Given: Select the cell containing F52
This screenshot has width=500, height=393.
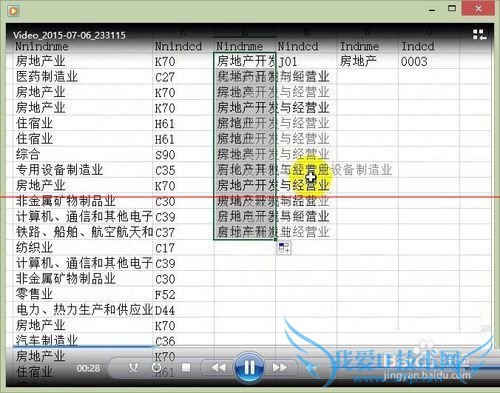Looking at the screenshot, I should [x=183, y=294].
